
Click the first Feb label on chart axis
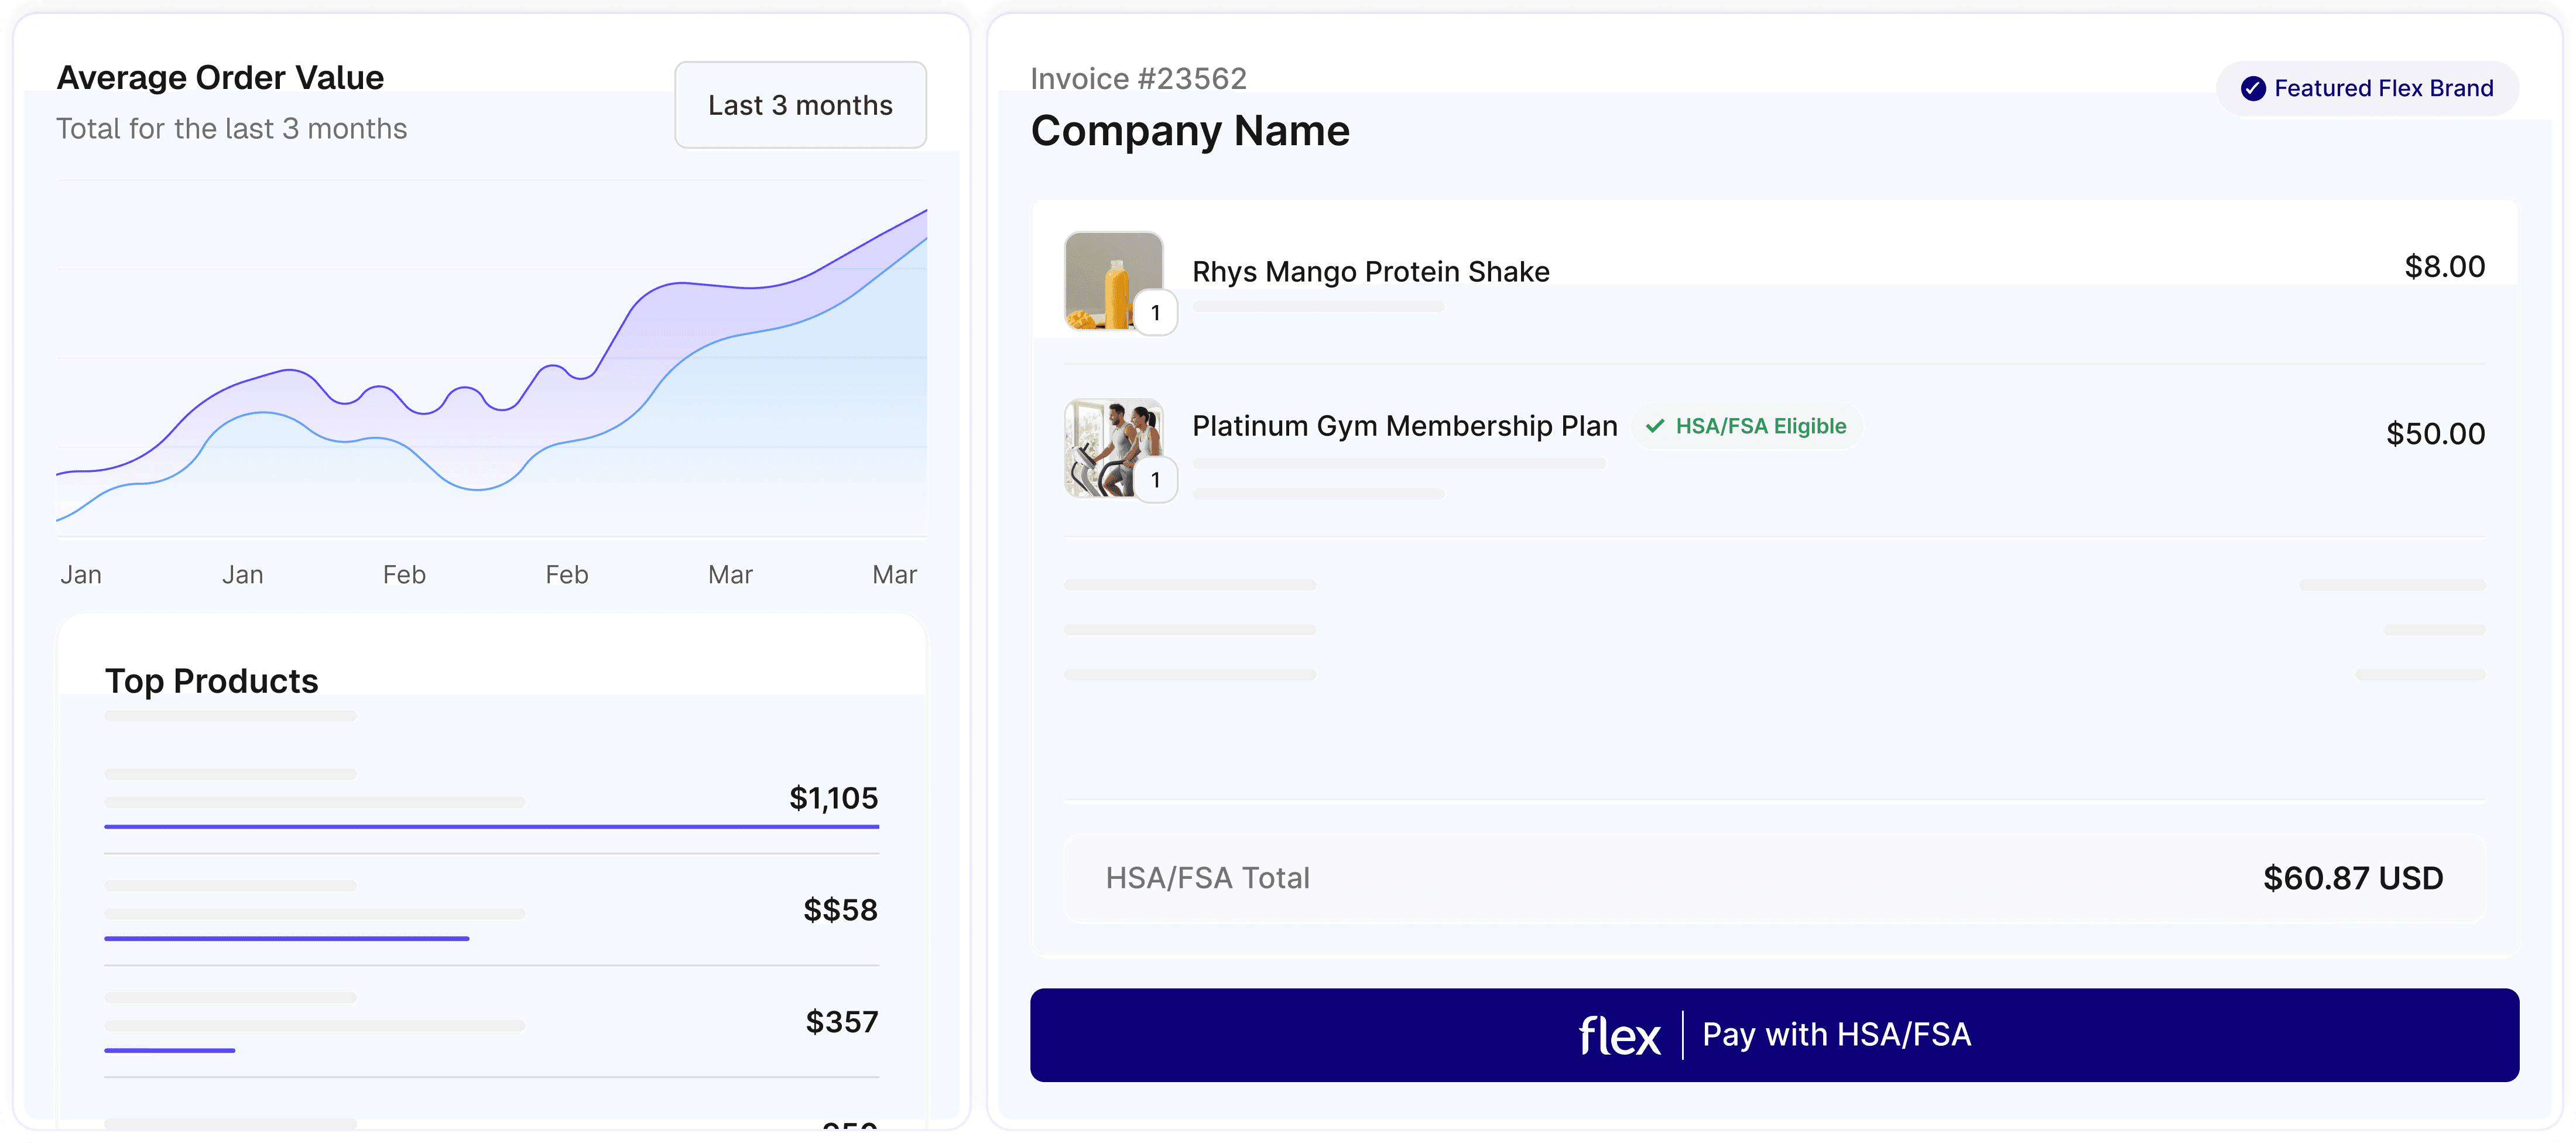click(404, 575)
